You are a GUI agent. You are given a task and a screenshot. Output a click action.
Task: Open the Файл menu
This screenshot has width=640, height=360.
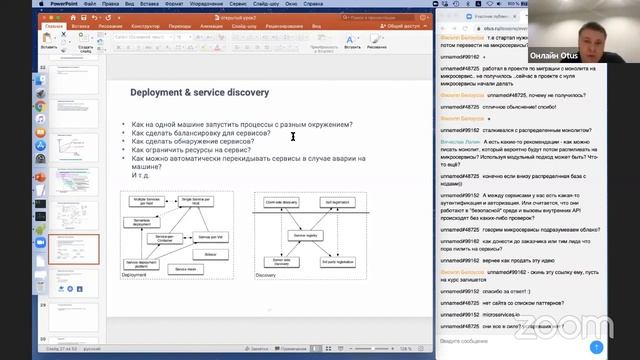click(x=89, y=4)
